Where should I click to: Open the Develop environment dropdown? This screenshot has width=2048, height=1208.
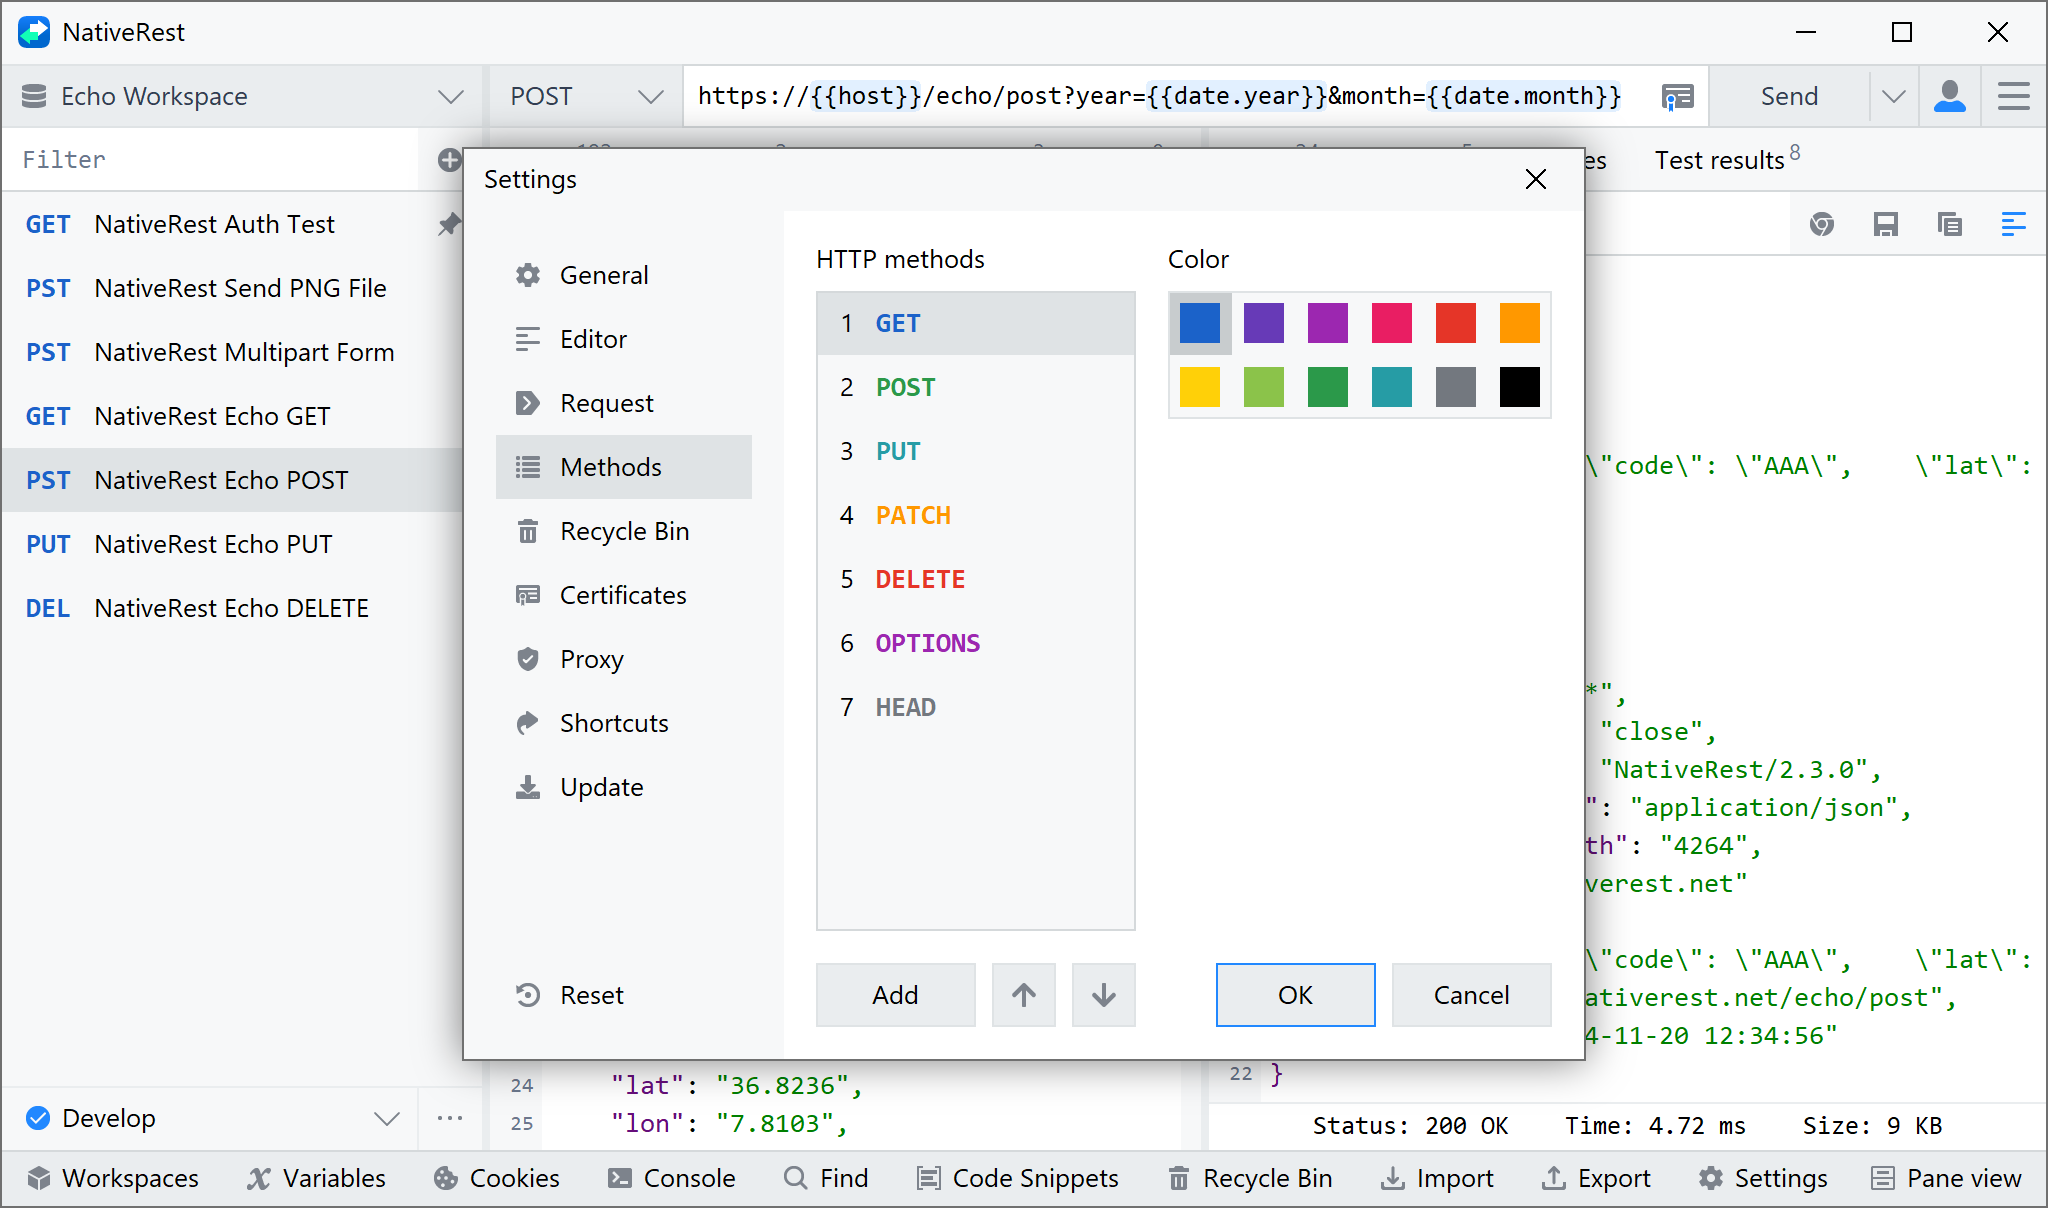pos(387,1118)
